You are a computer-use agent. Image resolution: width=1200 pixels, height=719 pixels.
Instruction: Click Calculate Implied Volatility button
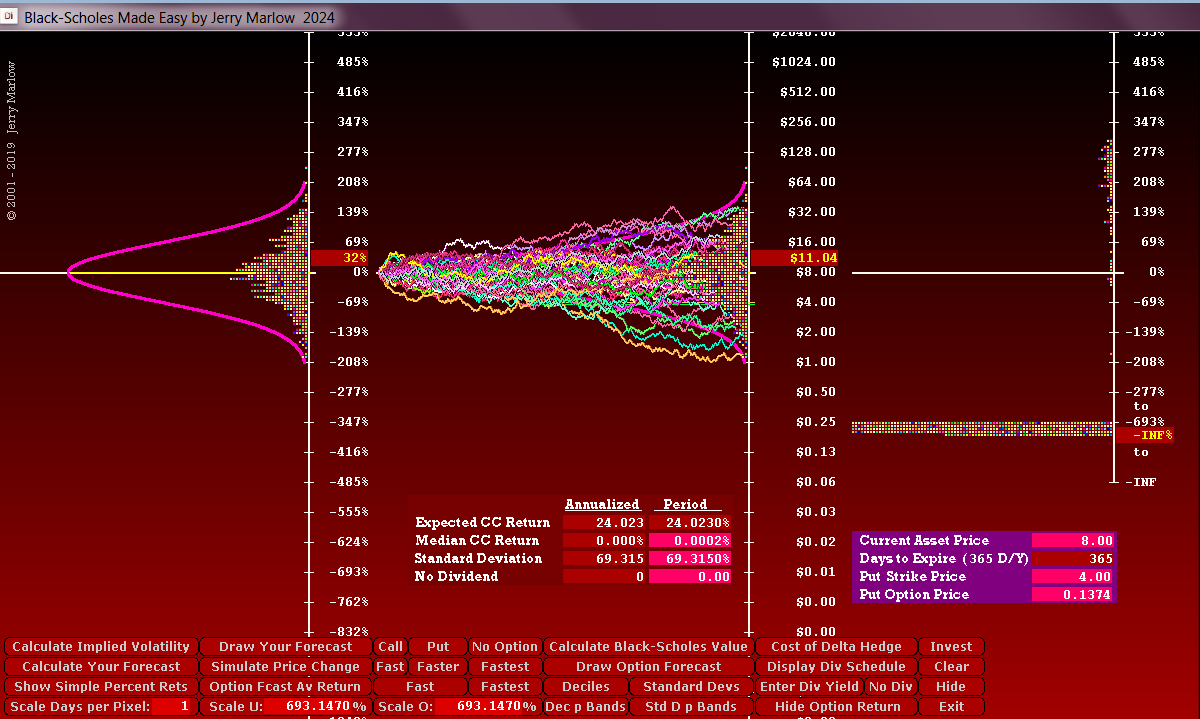click(x=101, y=647)
